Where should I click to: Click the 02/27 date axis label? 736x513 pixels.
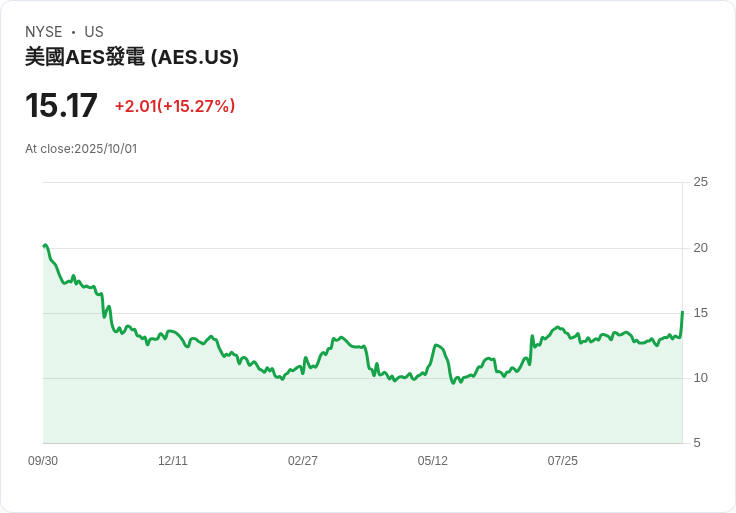[x=303, y=461]
